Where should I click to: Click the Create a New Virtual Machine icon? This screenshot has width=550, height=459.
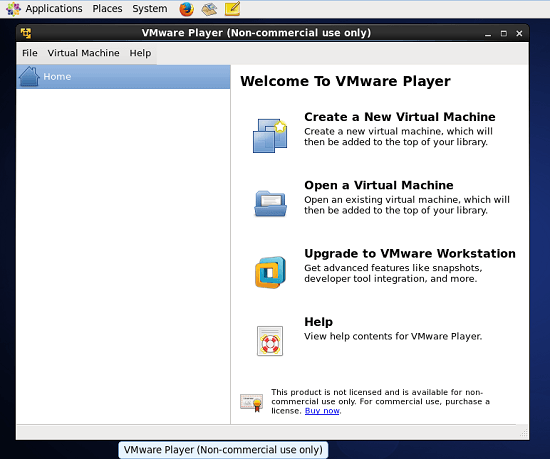[x=270, y=136]
